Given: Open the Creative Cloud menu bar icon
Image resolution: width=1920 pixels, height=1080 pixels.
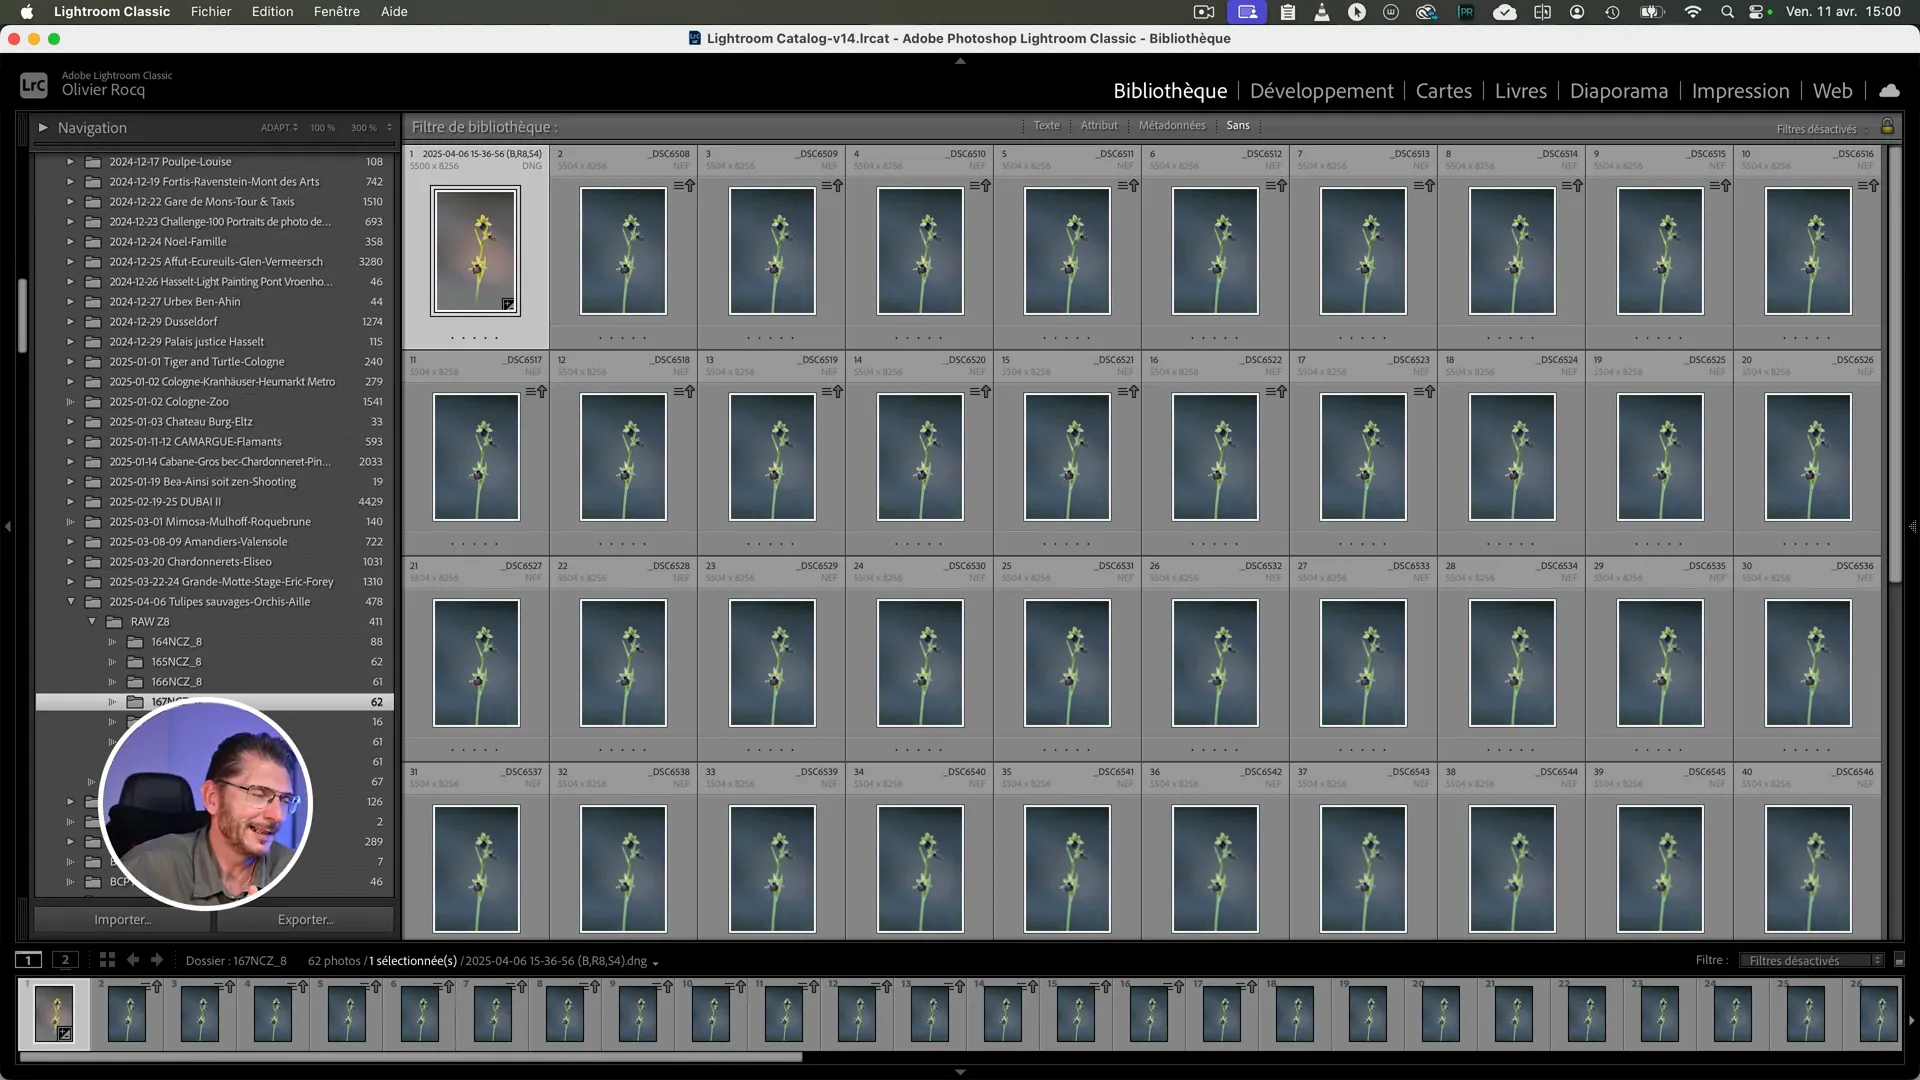Looking at the screenshot, I should point(1426,12).
